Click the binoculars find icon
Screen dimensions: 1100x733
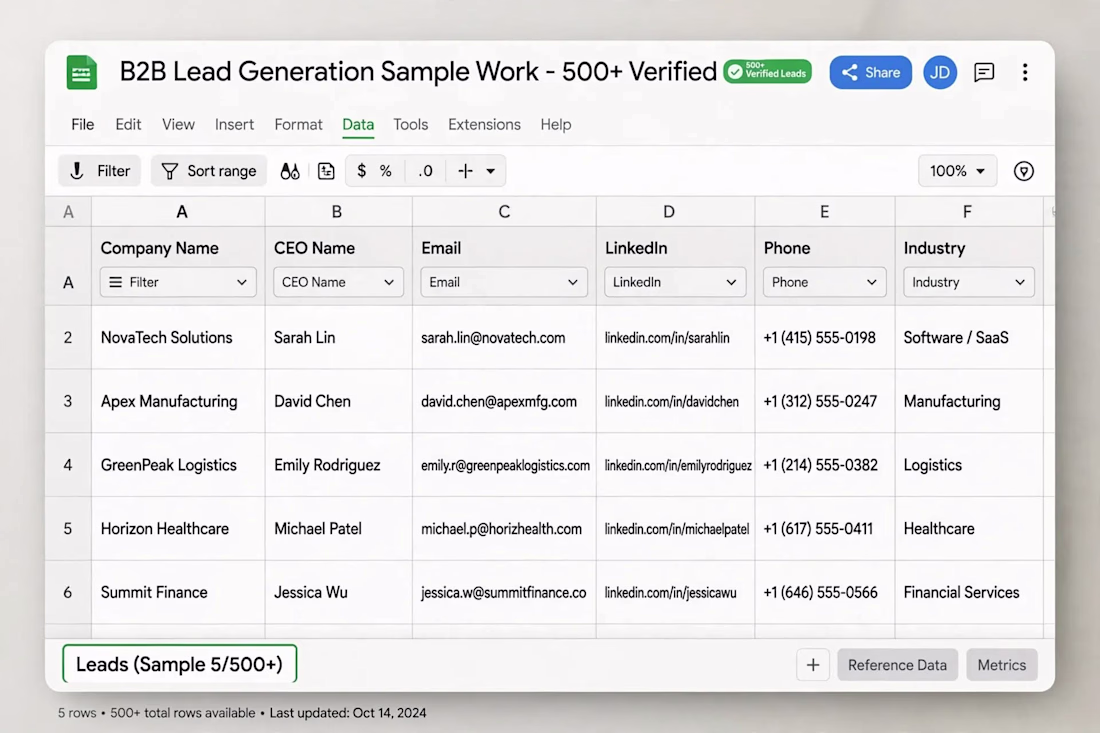click(x=290, y=171)
